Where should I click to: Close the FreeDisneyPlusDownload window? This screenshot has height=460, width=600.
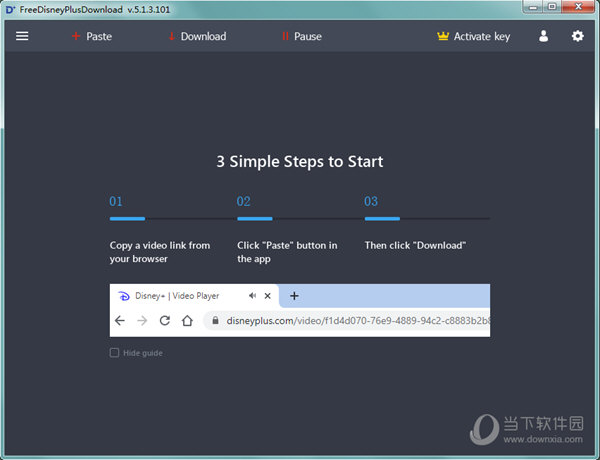pyautogui.click(x=579, y=7)
